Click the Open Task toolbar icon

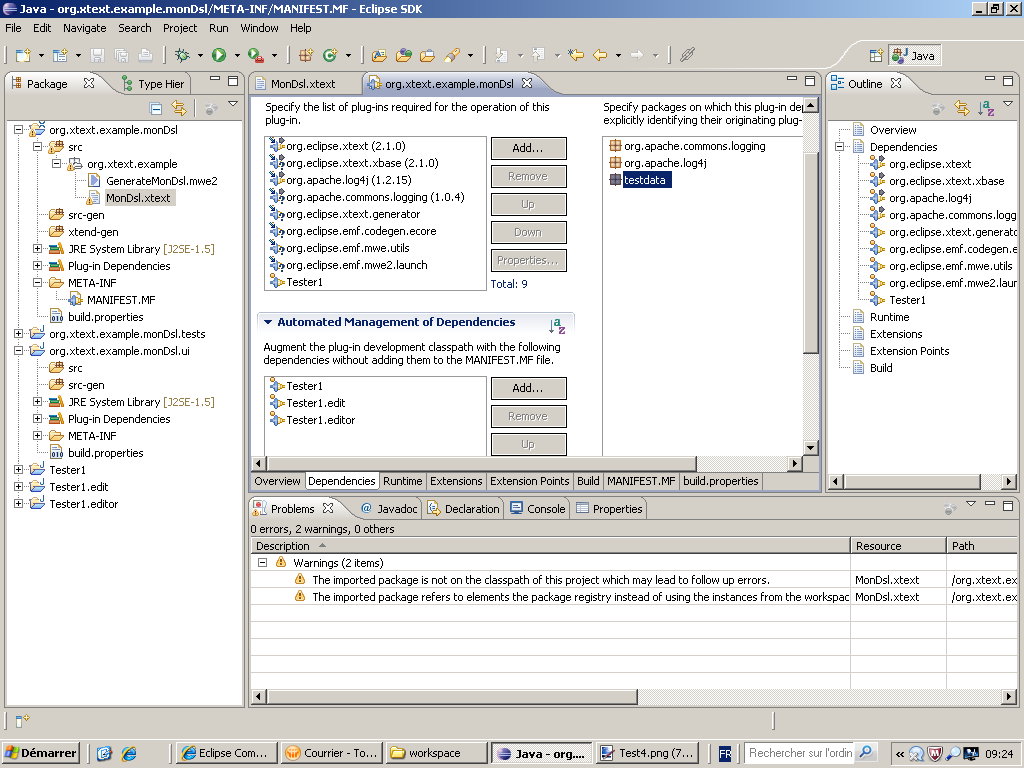[x=428, y=56]
